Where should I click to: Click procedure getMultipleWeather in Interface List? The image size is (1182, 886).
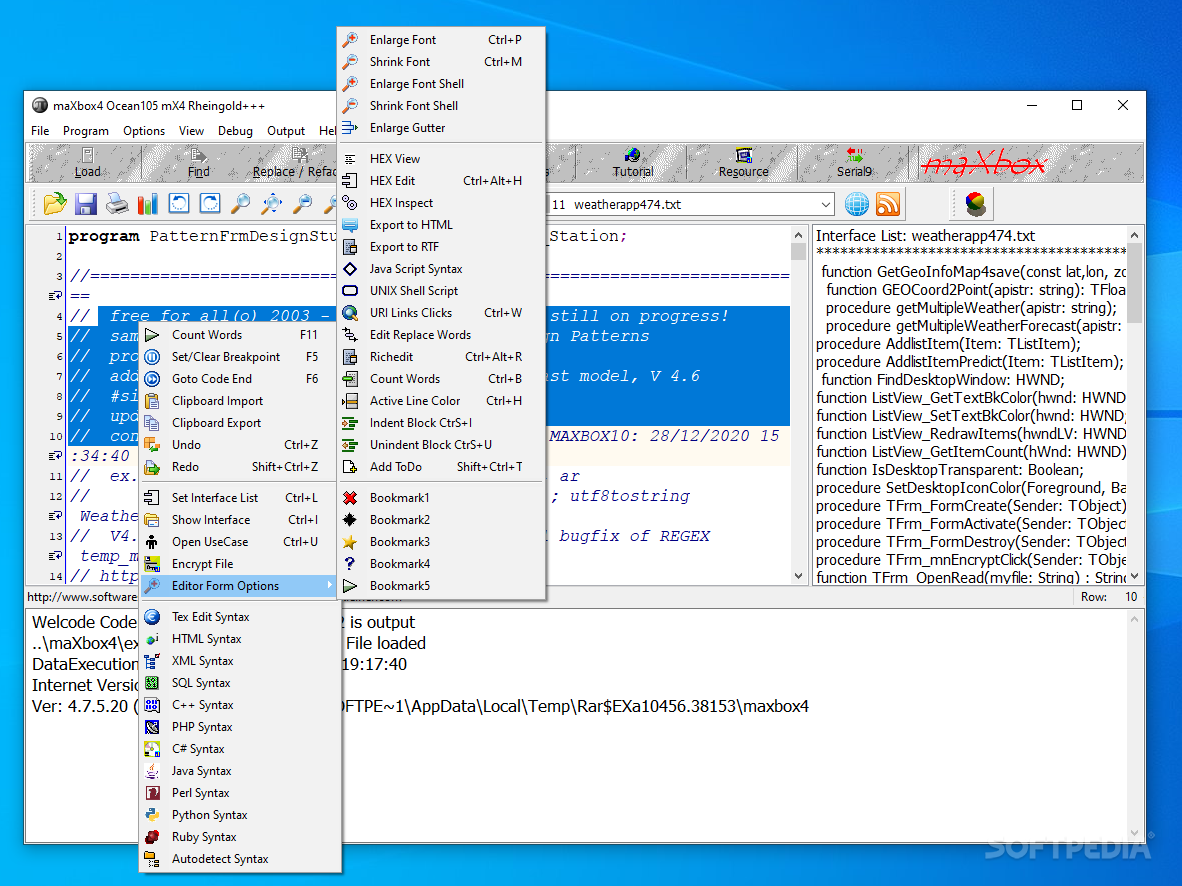point(971,308)
